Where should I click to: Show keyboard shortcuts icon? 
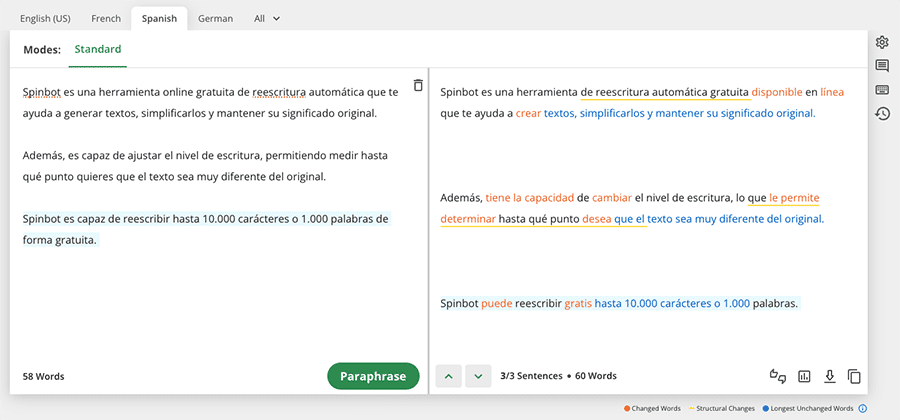coord(882,90)
